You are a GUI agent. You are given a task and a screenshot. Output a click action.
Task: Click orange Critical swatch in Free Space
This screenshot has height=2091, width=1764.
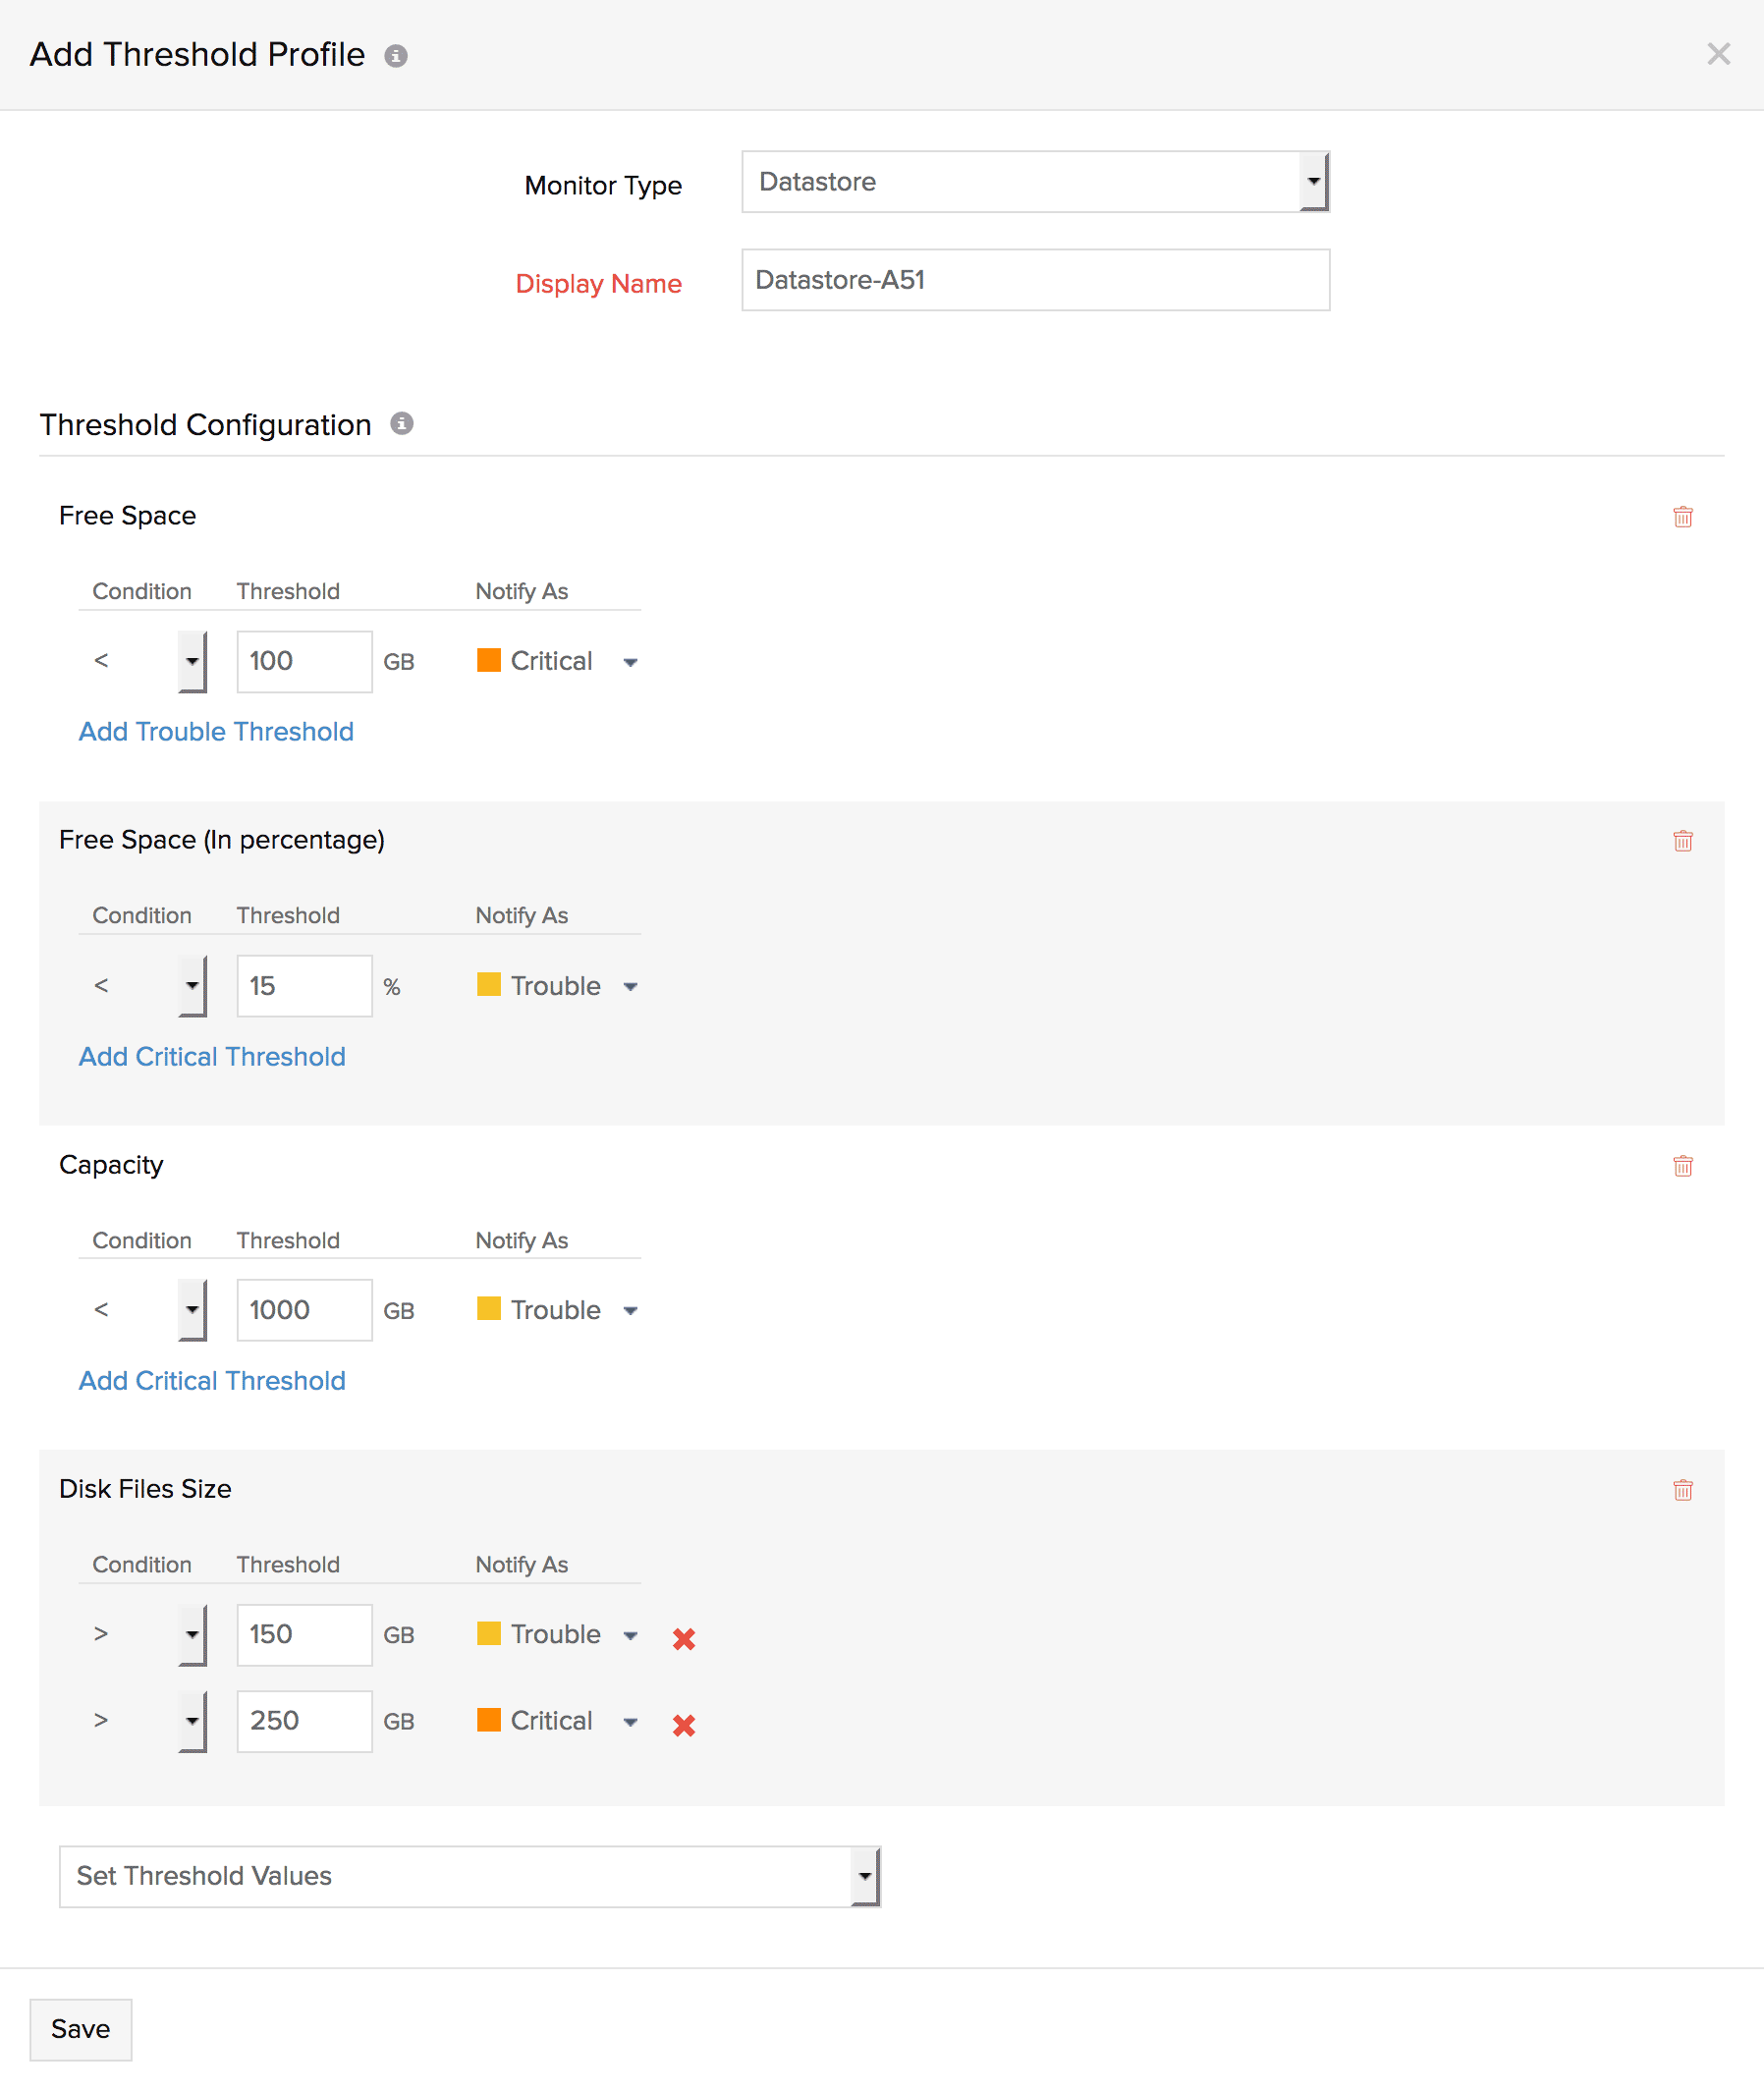click(x=489, y=660)
